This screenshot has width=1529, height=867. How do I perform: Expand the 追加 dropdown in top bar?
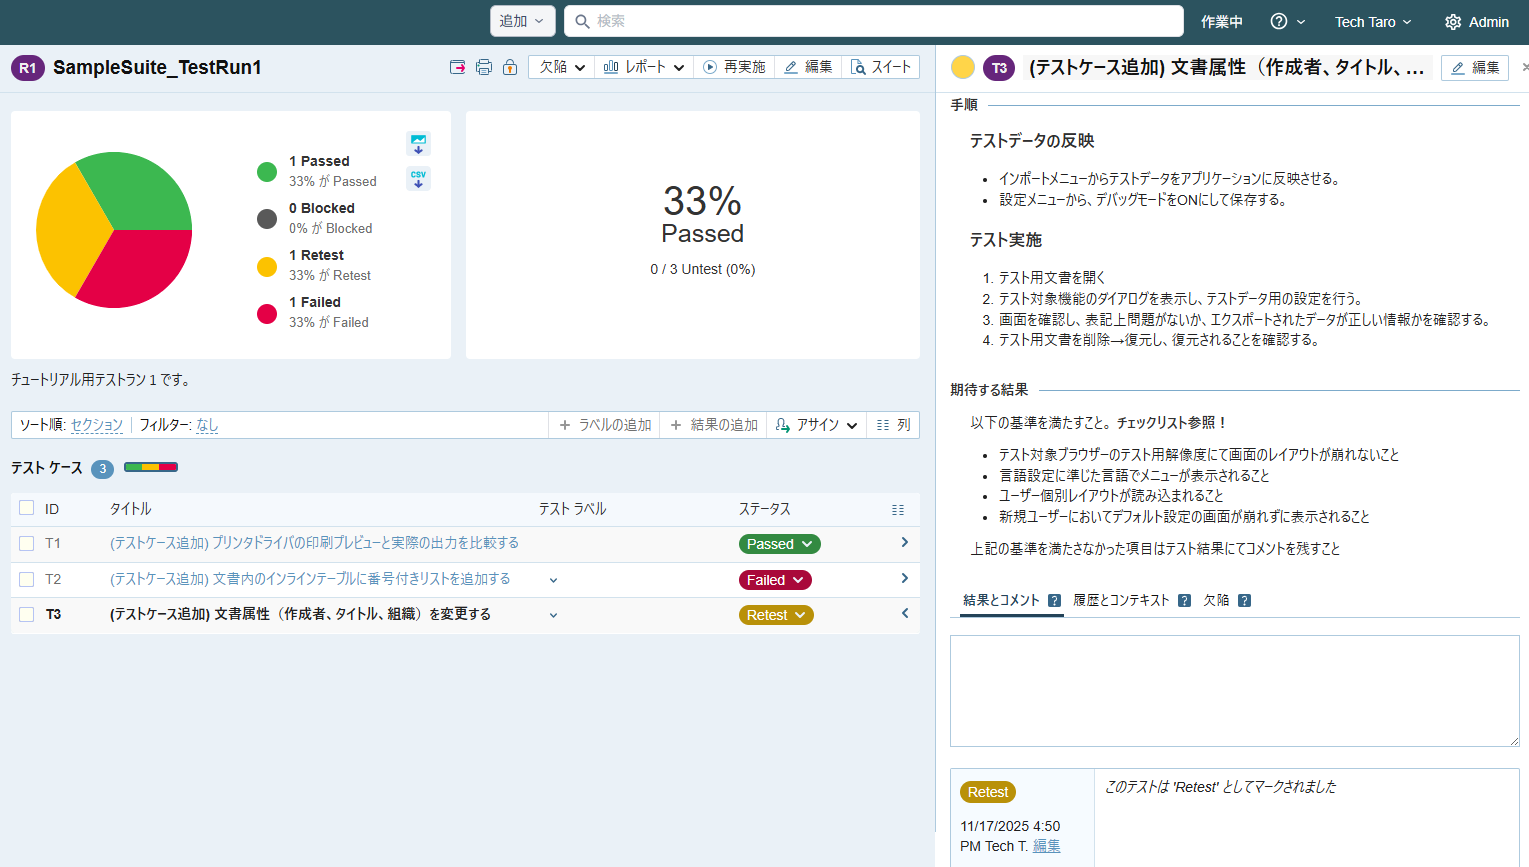(x=521, y=21)
